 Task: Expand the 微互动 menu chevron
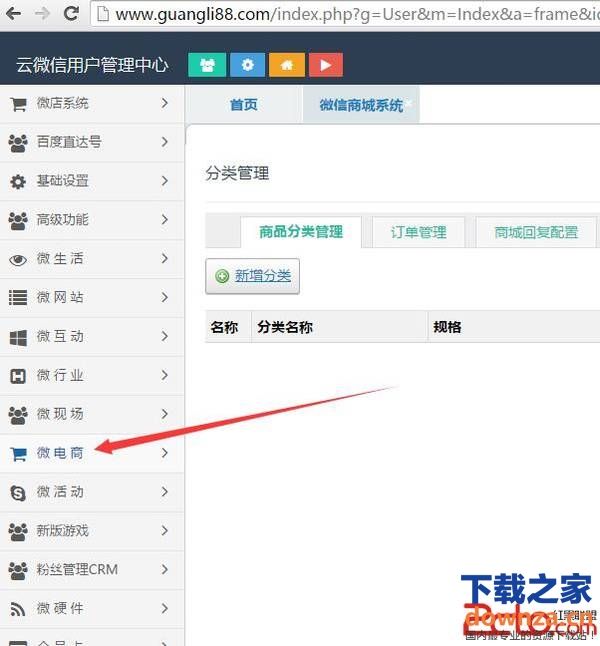pyautogui.click(x=165, y=336)
